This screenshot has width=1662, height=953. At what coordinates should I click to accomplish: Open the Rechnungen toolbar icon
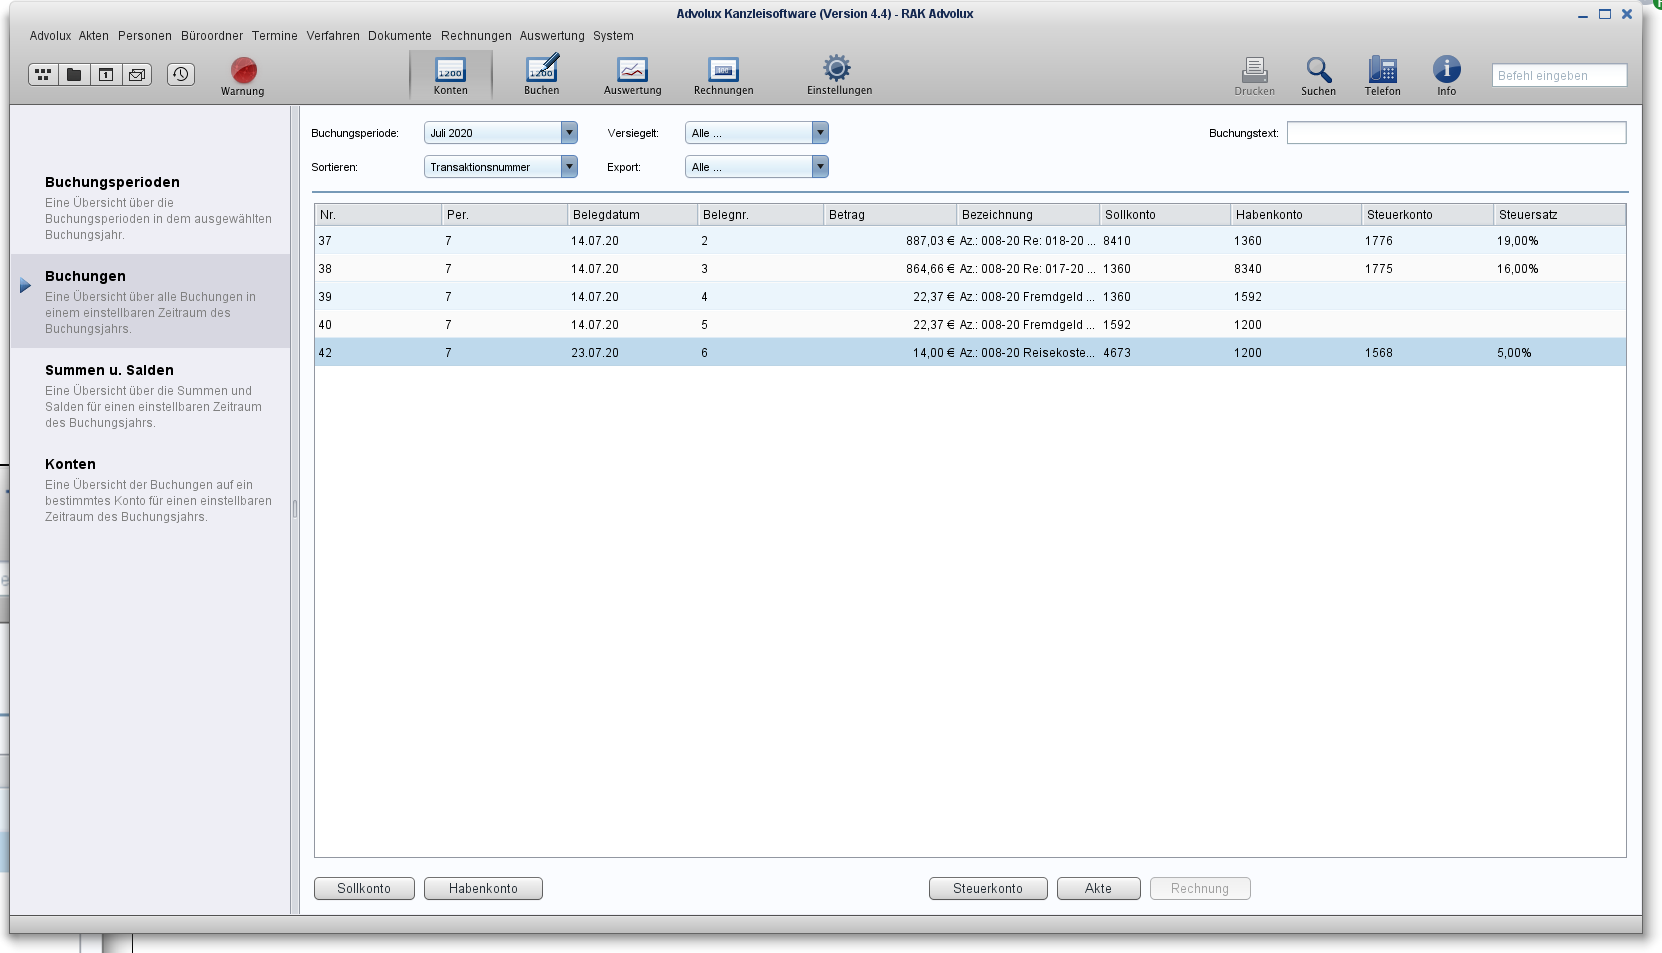(x=724, y=76)
